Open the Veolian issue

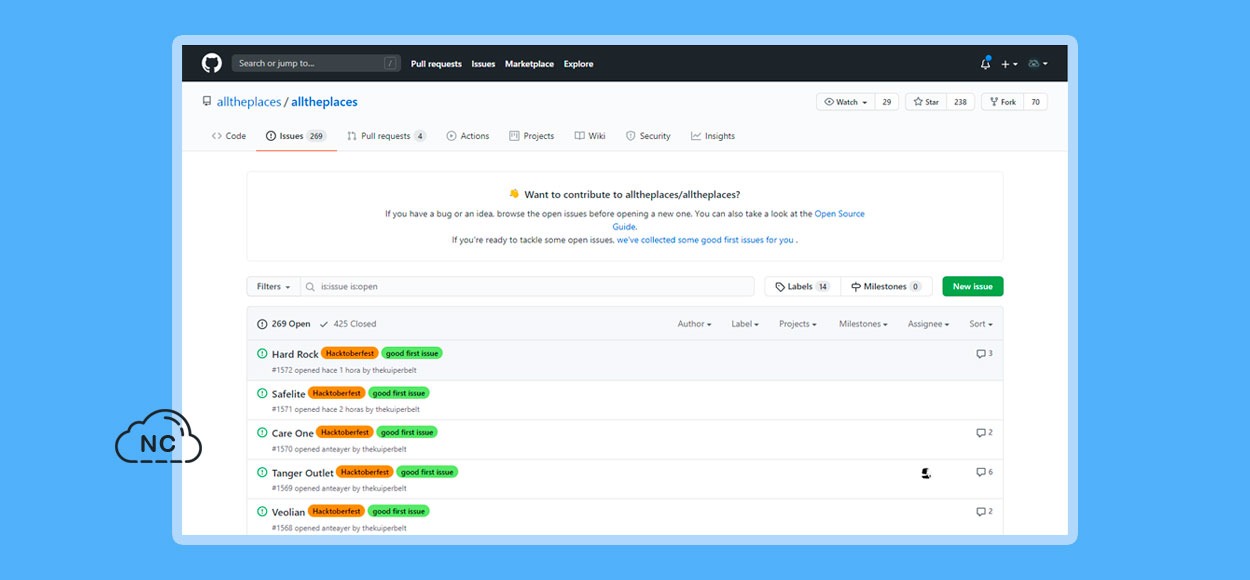pyautogui.click(x=289, y=512)
